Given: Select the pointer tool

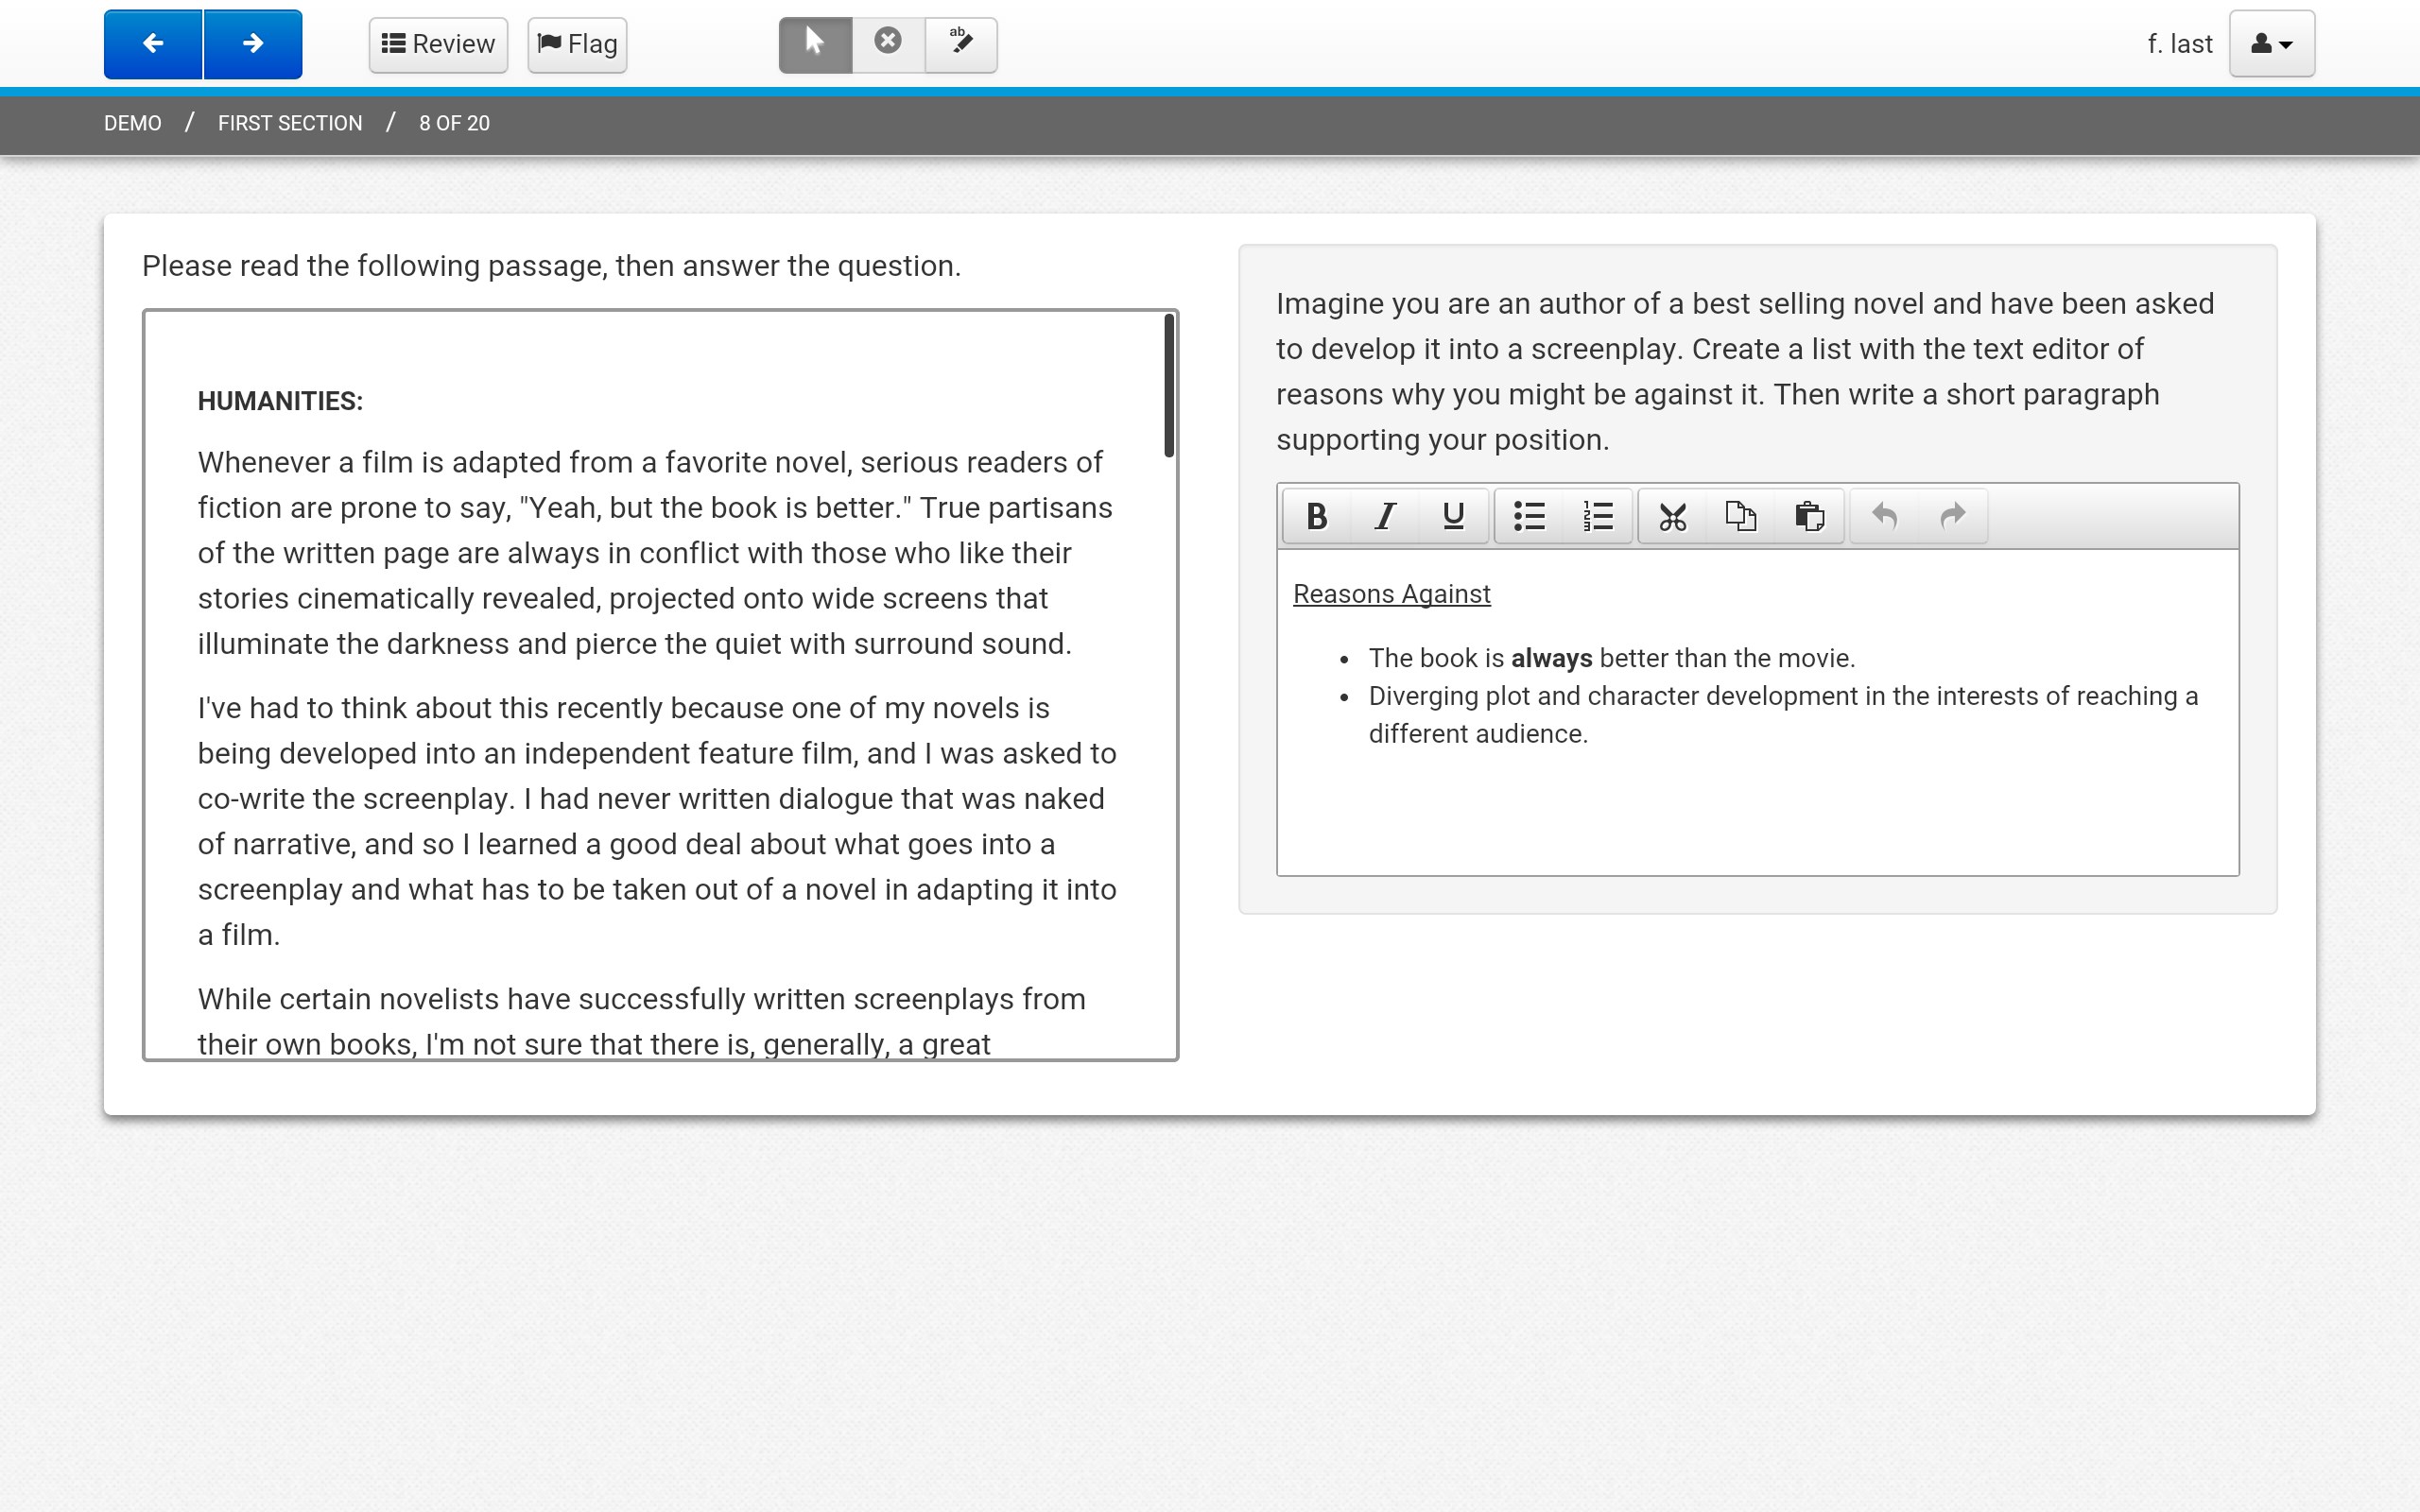Looking at the screenshot, I should pos(815,43).
